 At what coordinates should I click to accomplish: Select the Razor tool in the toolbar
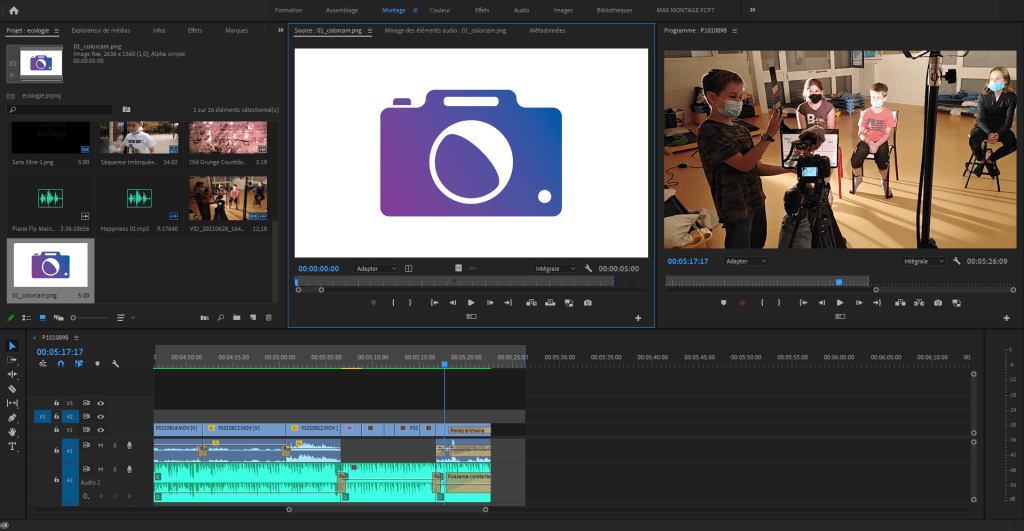(x=12, y=388)
